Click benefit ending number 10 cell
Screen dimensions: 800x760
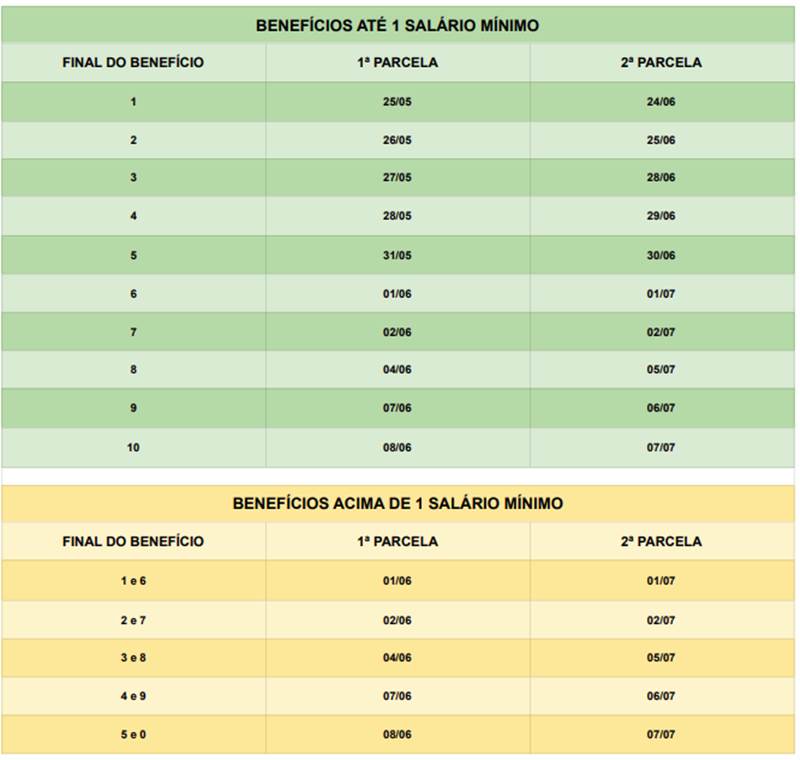tap(133, 447)
